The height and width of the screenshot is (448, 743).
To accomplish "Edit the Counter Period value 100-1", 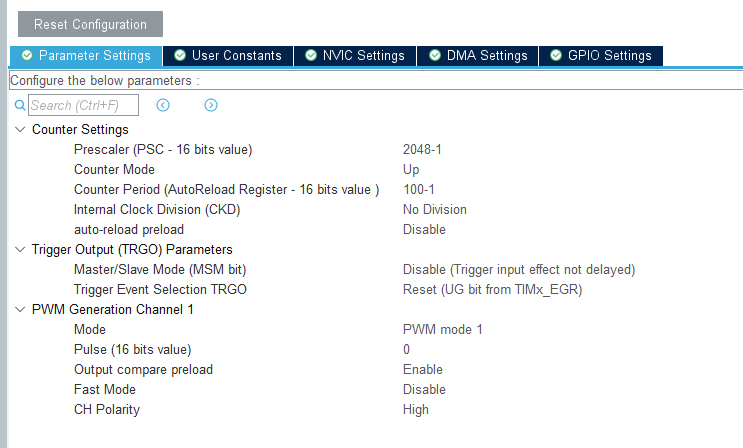I will pyautogui.click(x=419, y=190).
